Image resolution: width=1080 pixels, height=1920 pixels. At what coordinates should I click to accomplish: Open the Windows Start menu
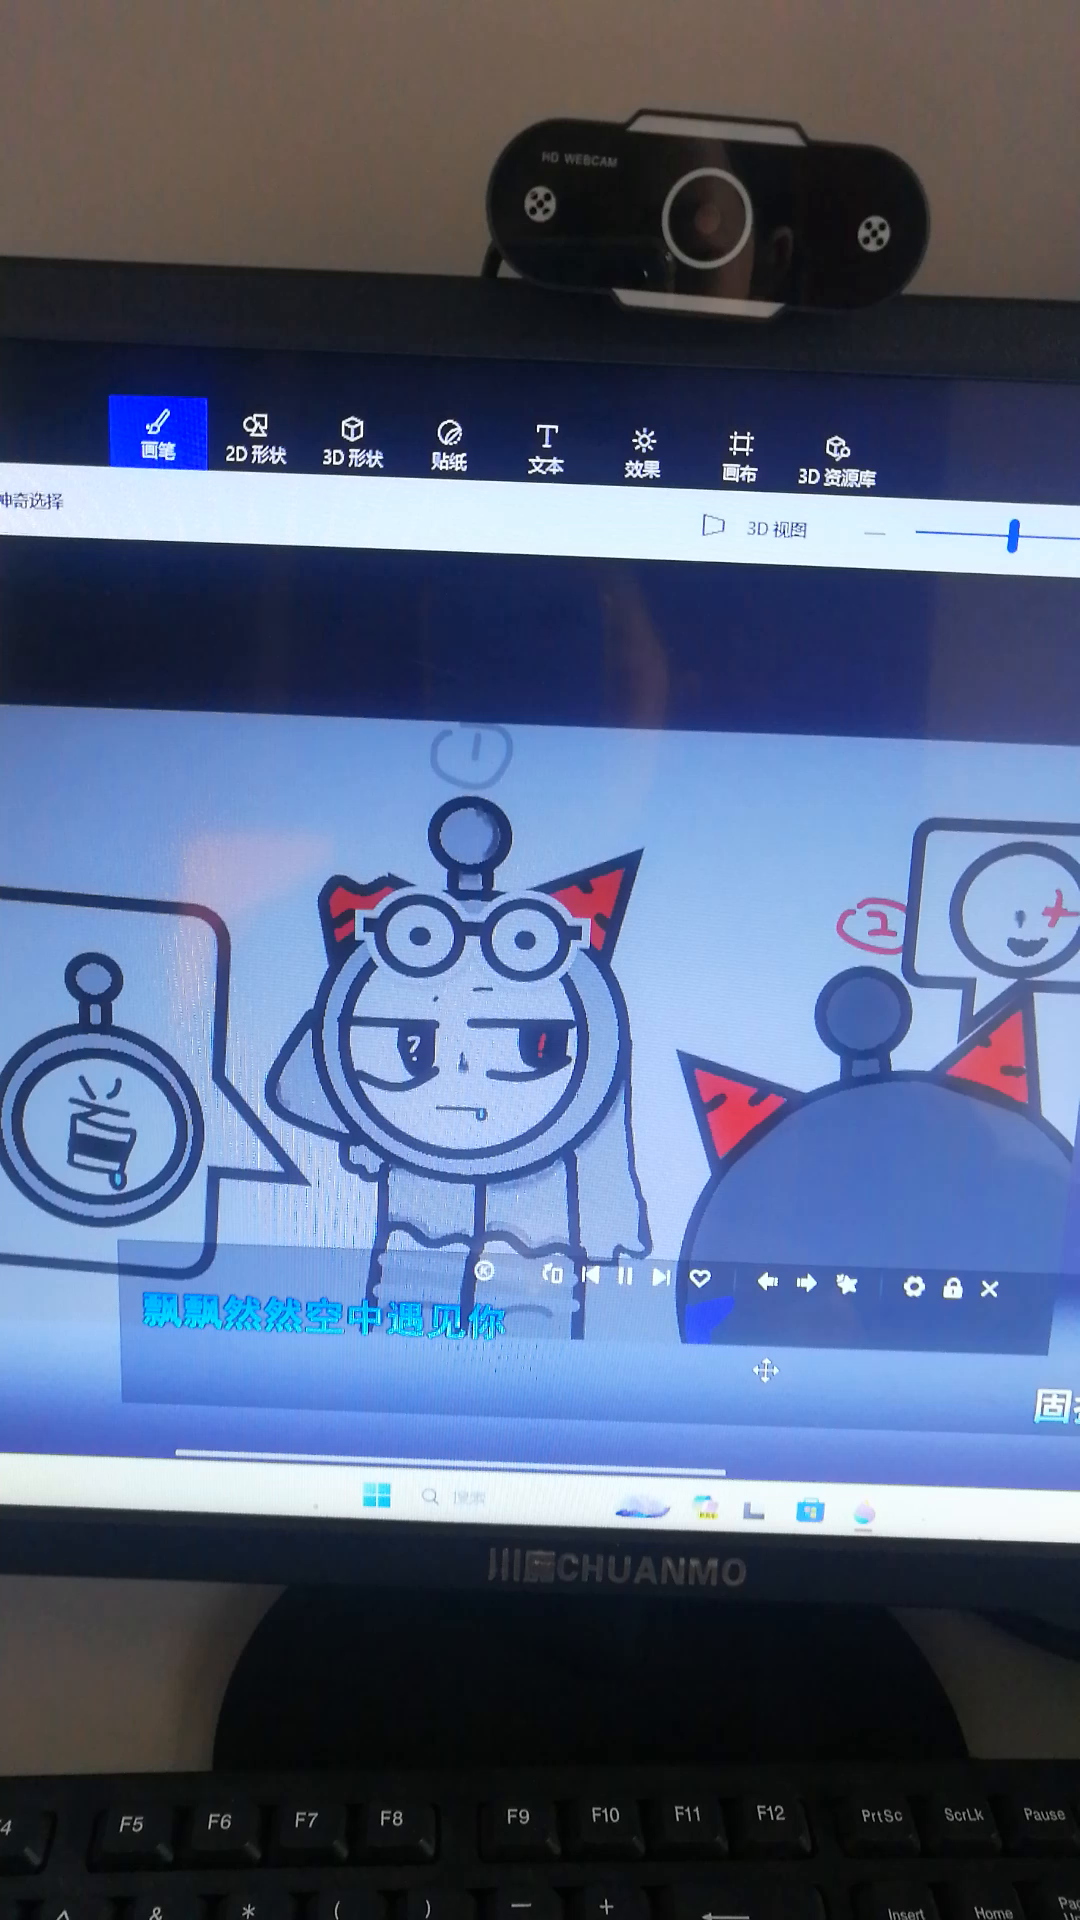tap(377, 1495)
